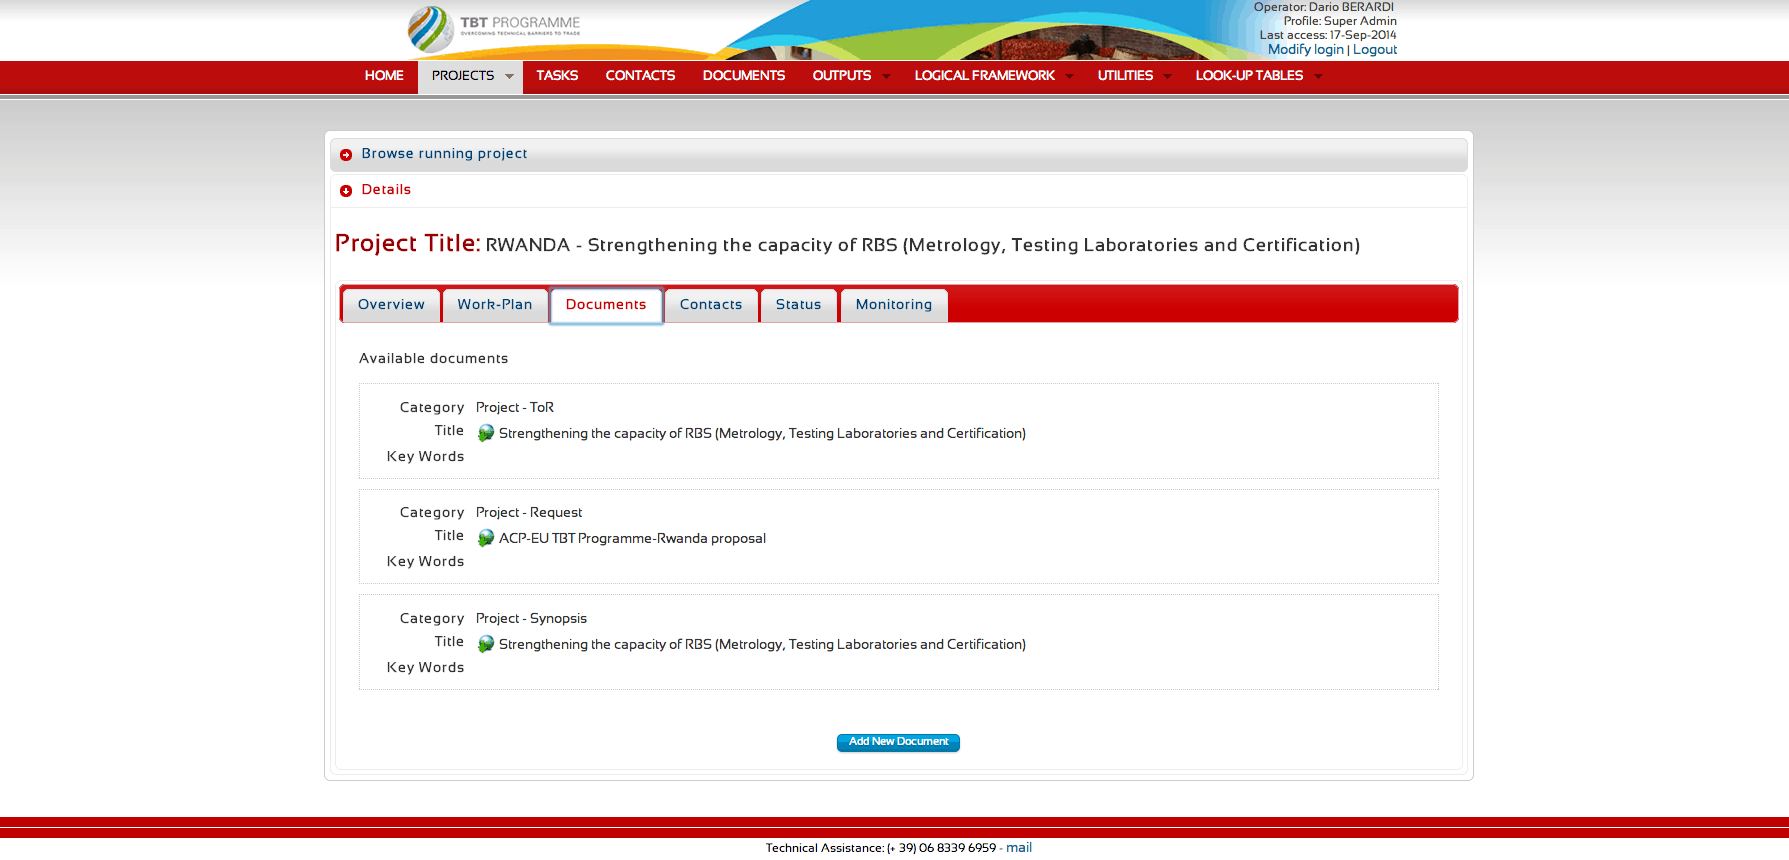Switch to the Work-Plan tab
Image resolution: width=1789 pixels, height=860 pixels.
click(x=495, y=305)
